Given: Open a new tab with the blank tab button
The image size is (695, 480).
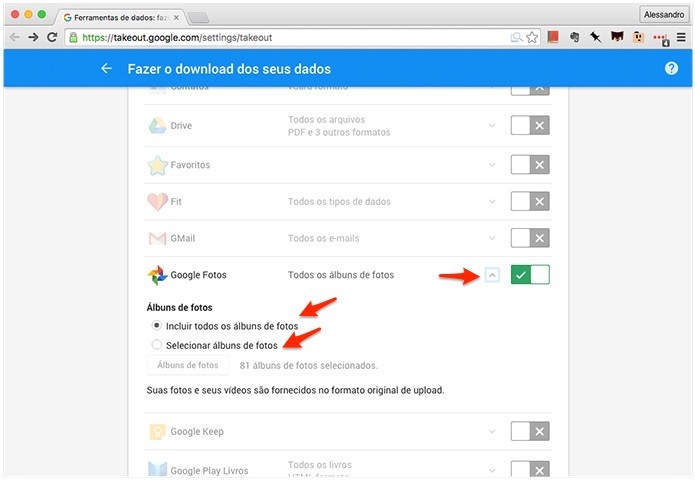Looking at the screenshot, I should (x=198, y=18).
